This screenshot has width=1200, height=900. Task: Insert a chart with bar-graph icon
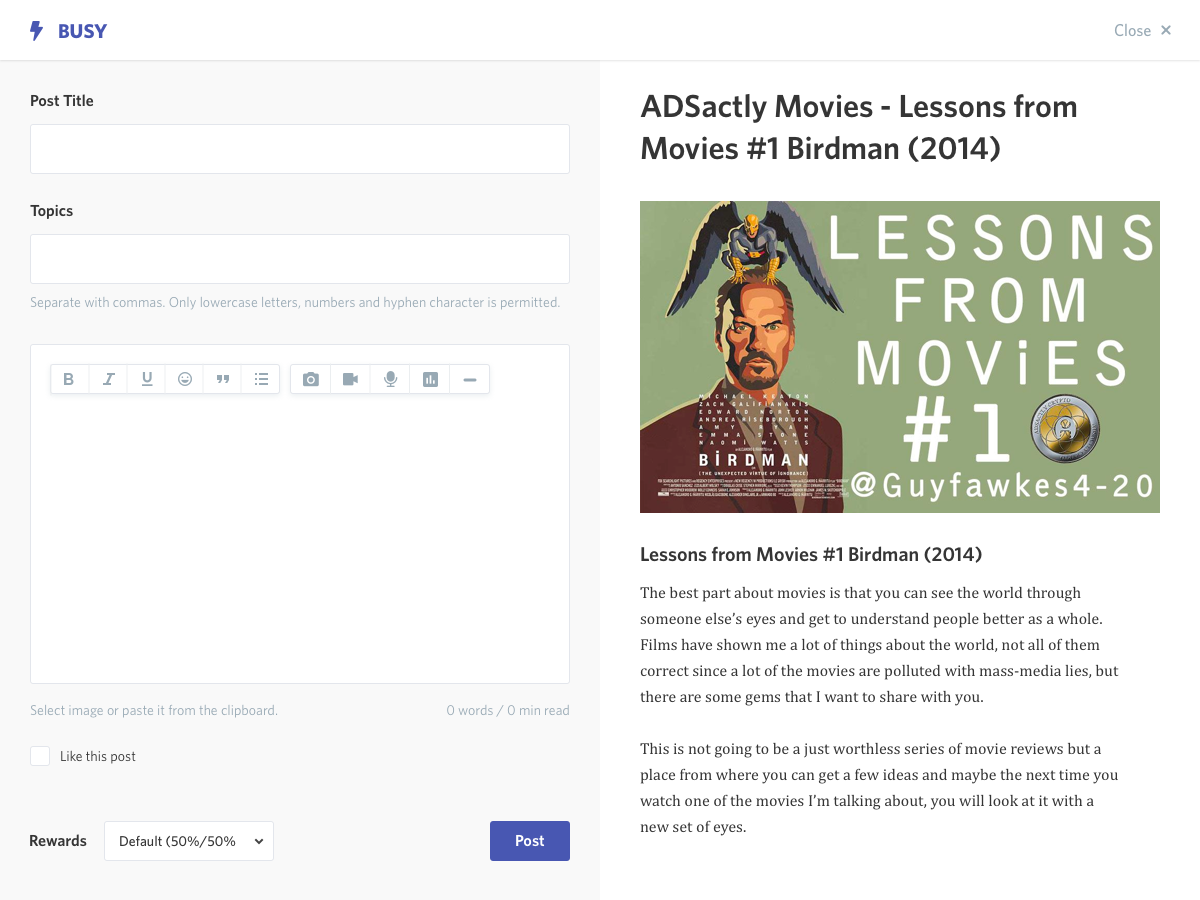[430, 379]
